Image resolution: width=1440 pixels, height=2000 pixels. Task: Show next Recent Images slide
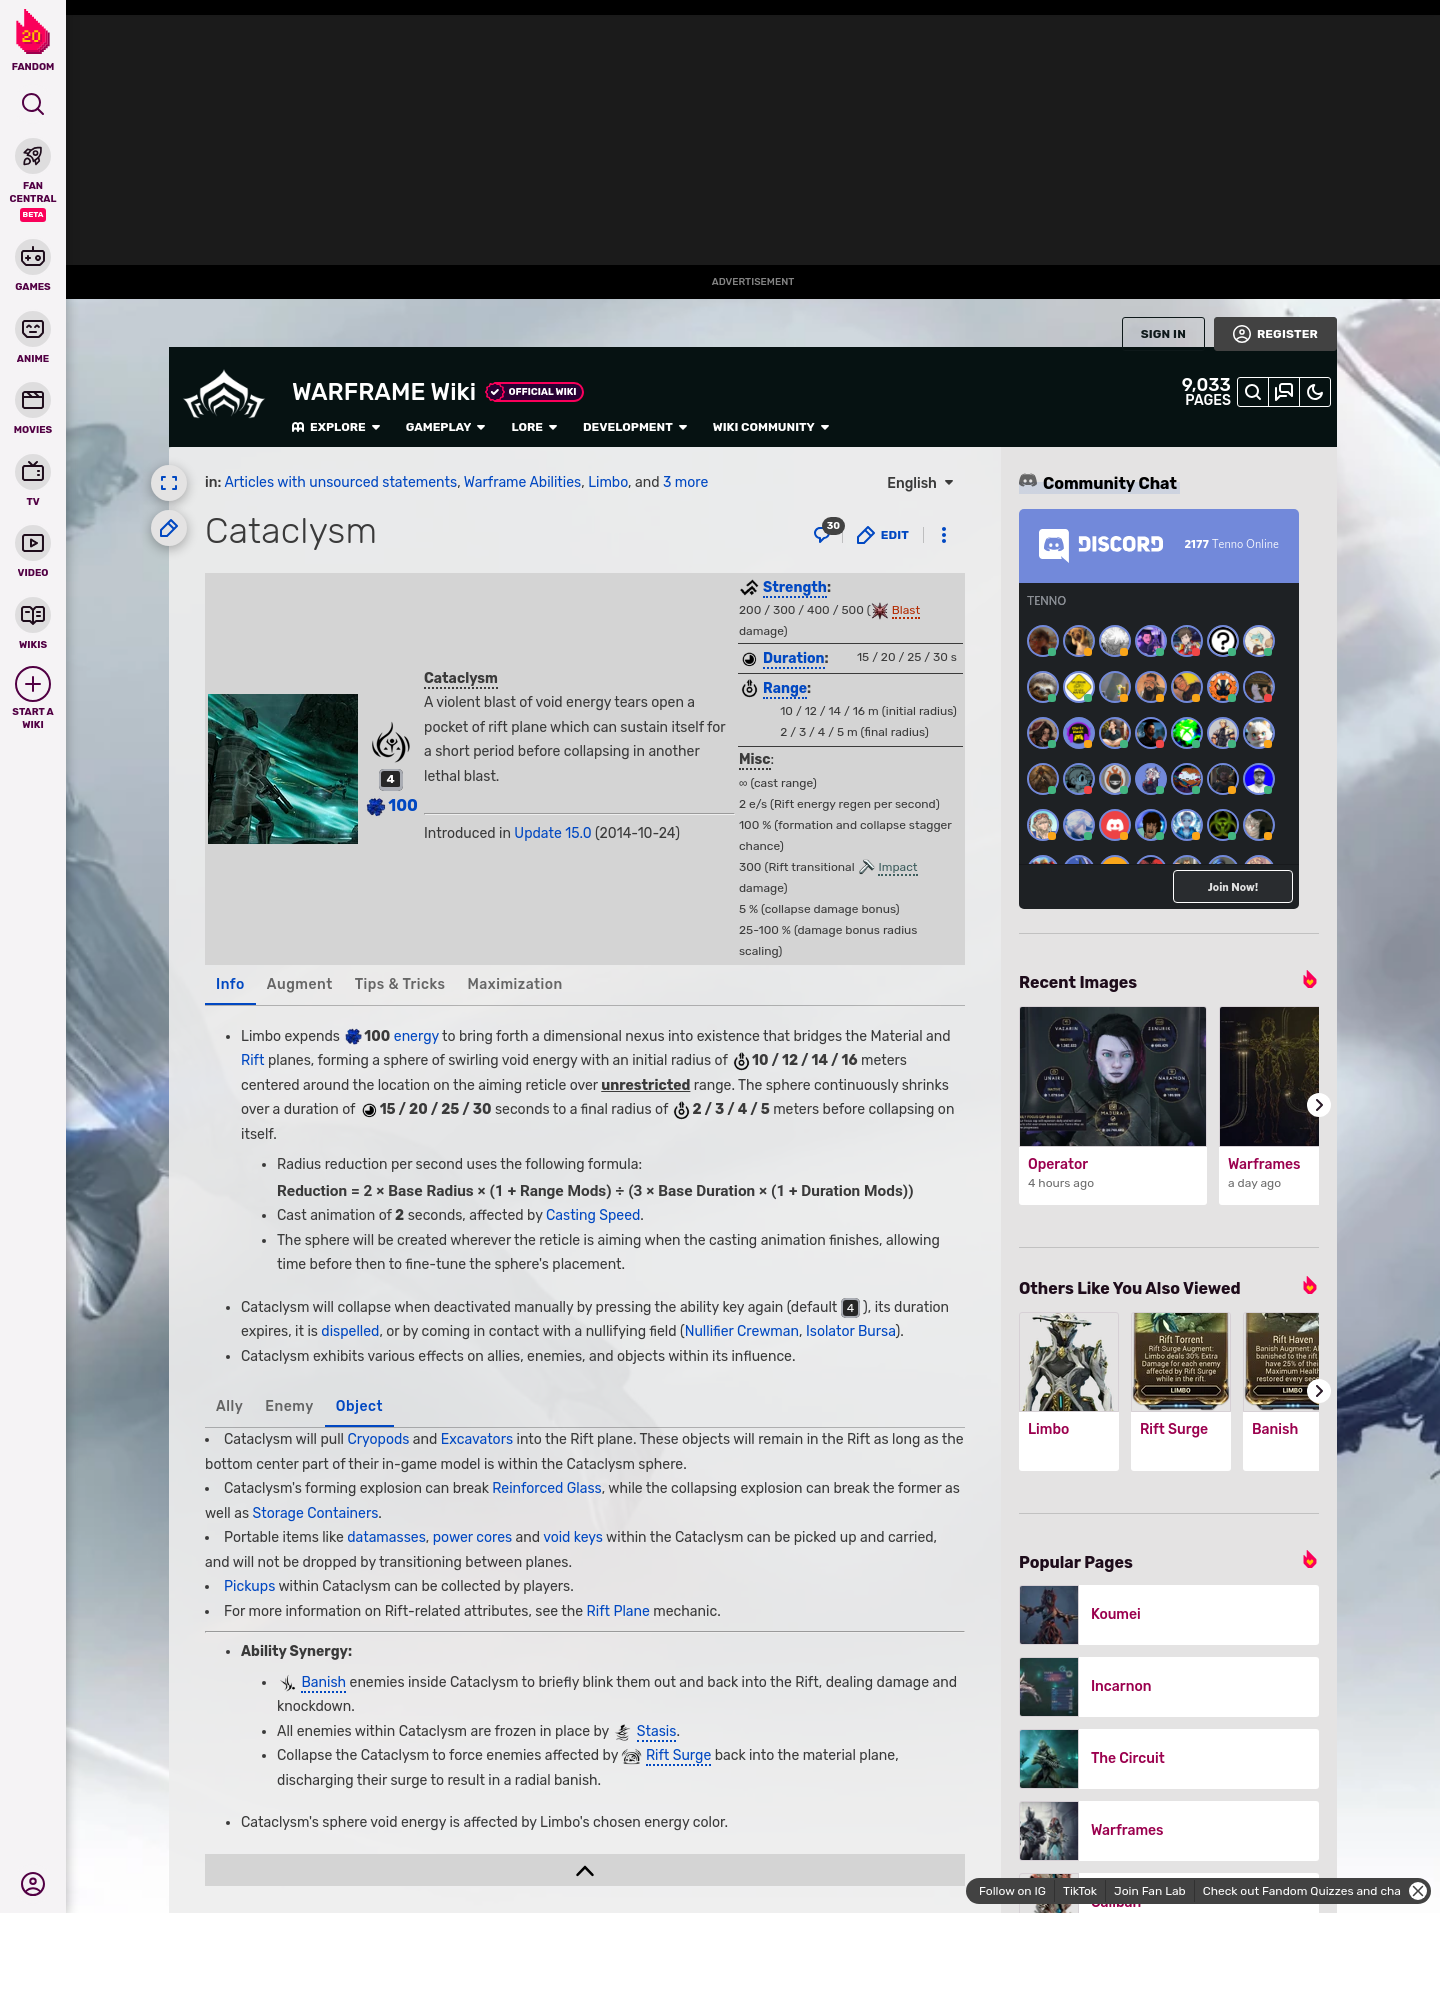click(1318, 1105)
